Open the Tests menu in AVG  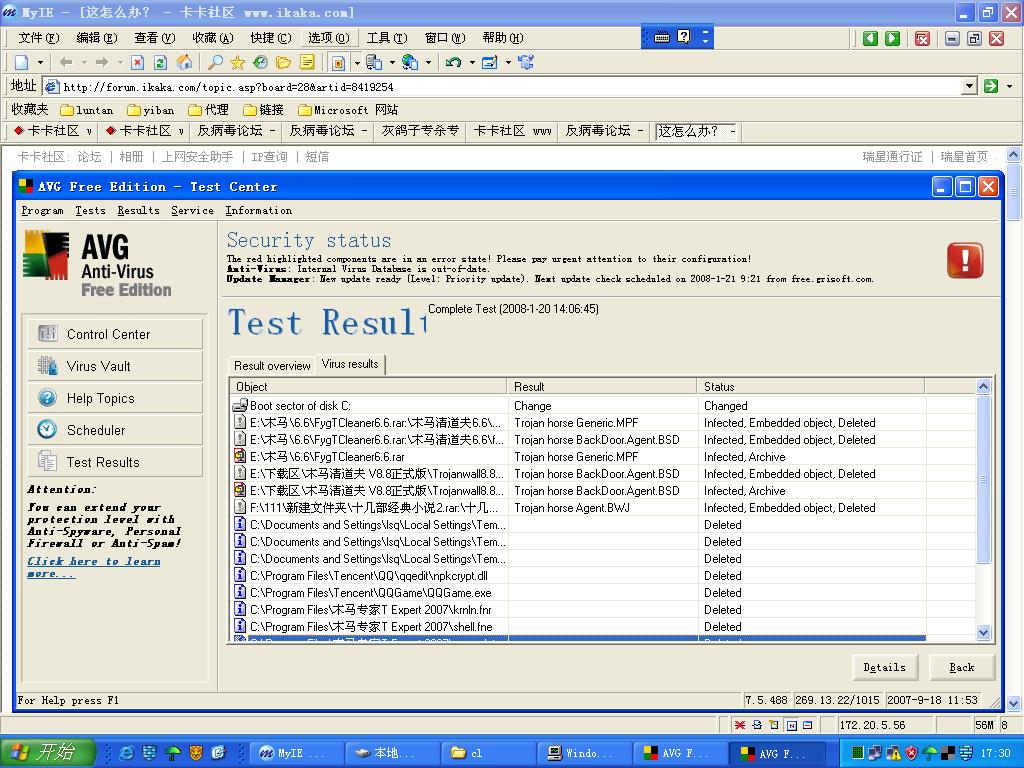pos(90,211)
